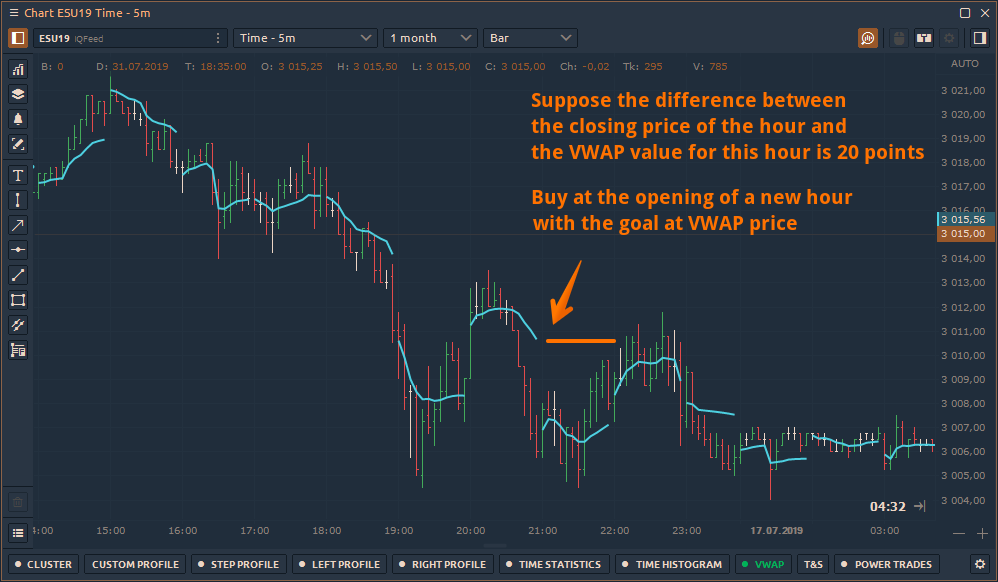Pick the horizontal line drawing tool
998x582 pixels.
click(18, 250)
